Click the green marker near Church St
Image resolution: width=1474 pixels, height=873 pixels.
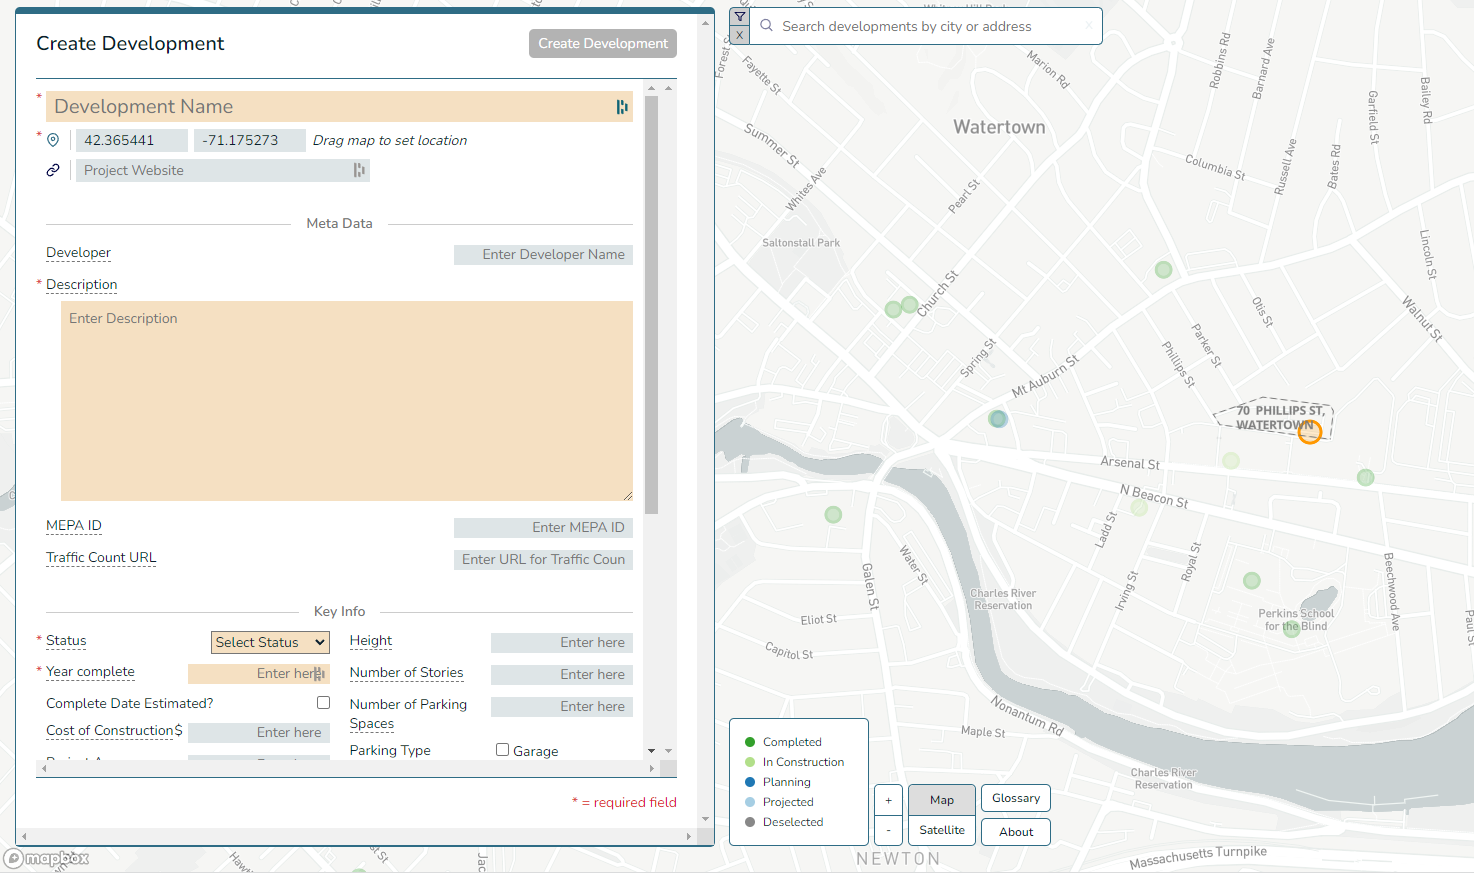click(x=909, y=304)
